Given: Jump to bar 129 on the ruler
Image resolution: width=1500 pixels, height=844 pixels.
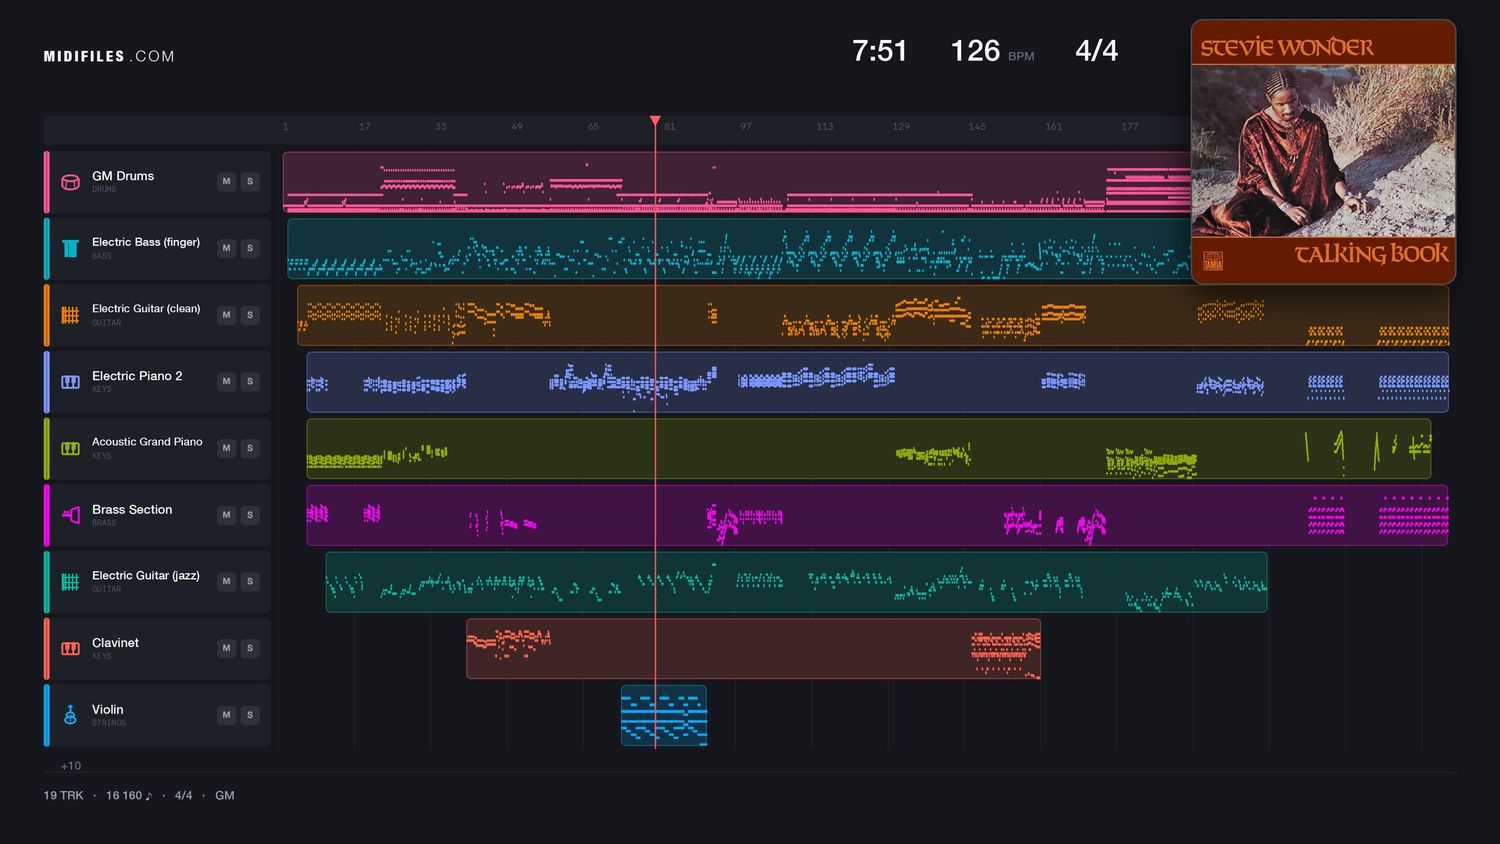Looking at the screenshot, I should point(901,127).
